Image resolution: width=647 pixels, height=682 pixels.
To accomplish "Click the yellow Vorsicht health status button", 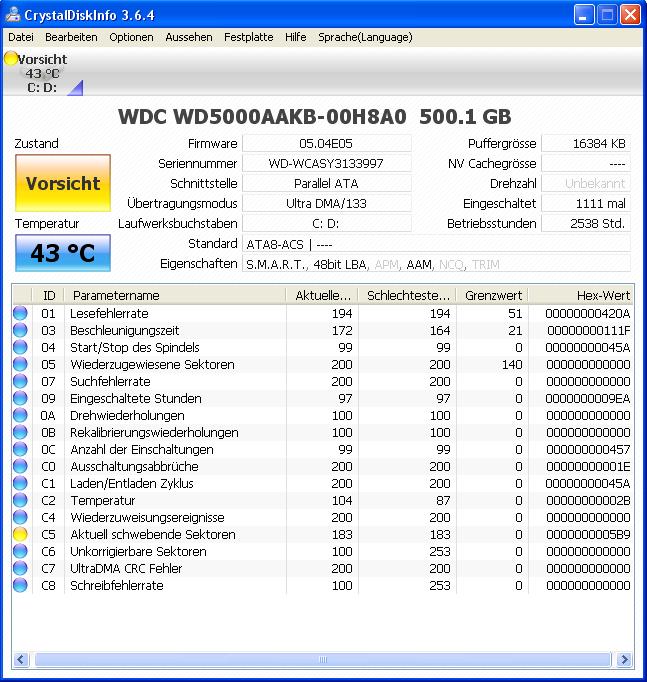I will coord(63,183).
